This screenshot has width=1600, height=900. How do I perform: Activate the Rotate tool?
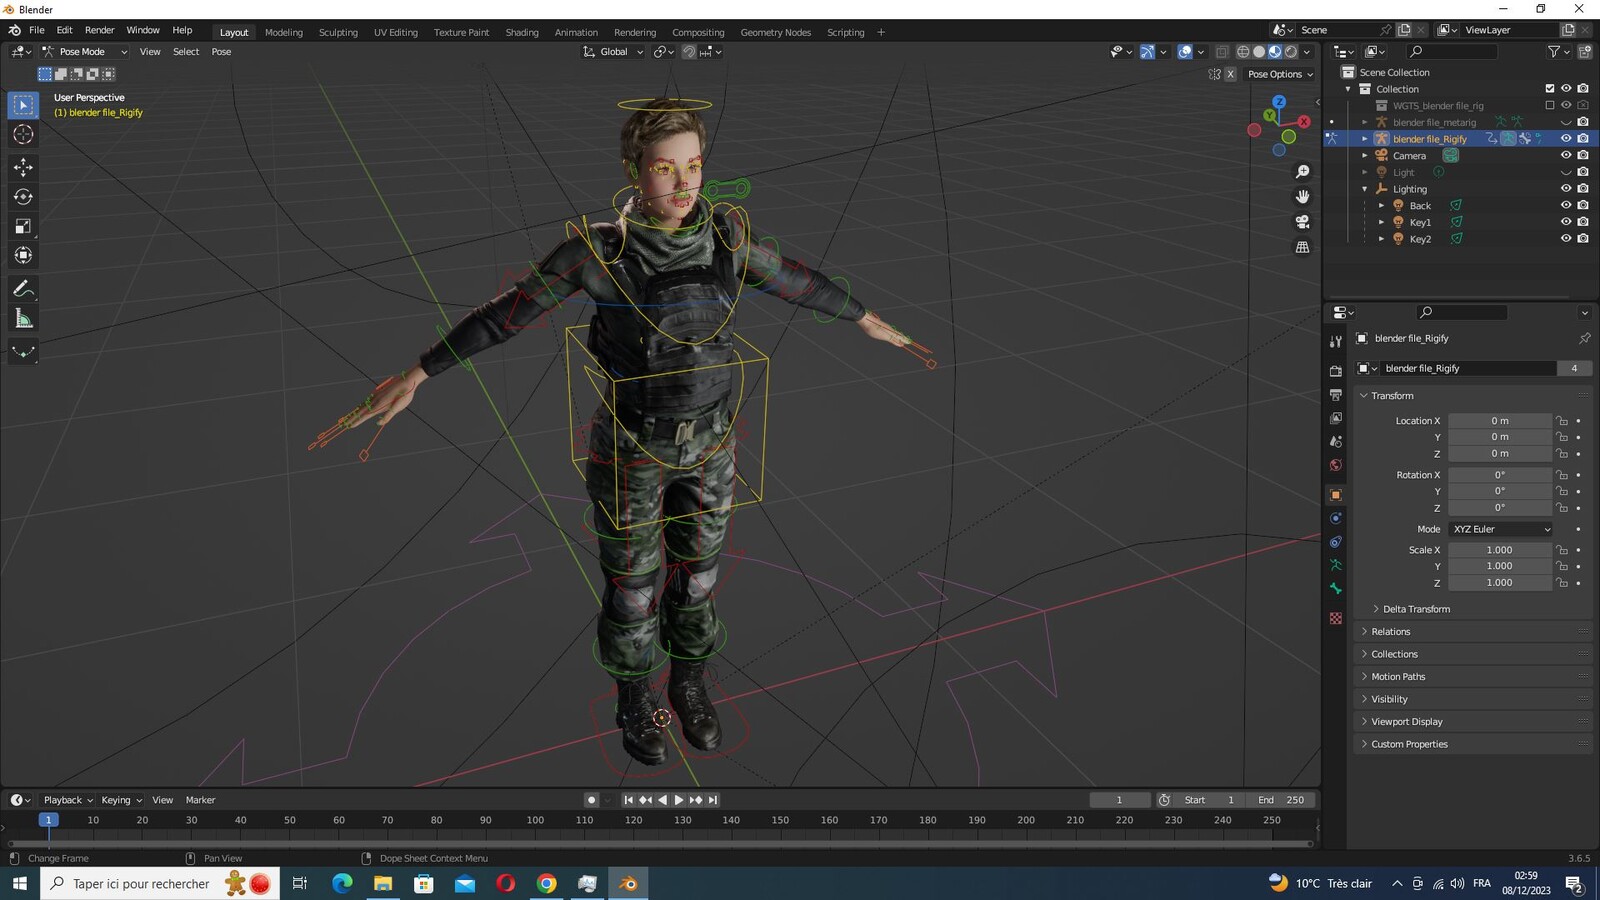point(23,197)
